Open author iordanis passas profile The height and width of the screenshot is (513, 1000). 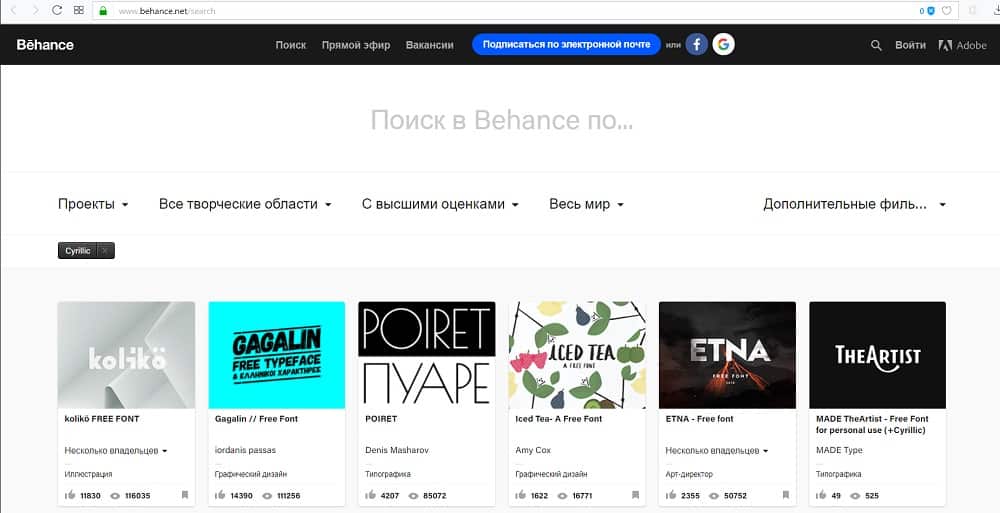pos(246,450)
